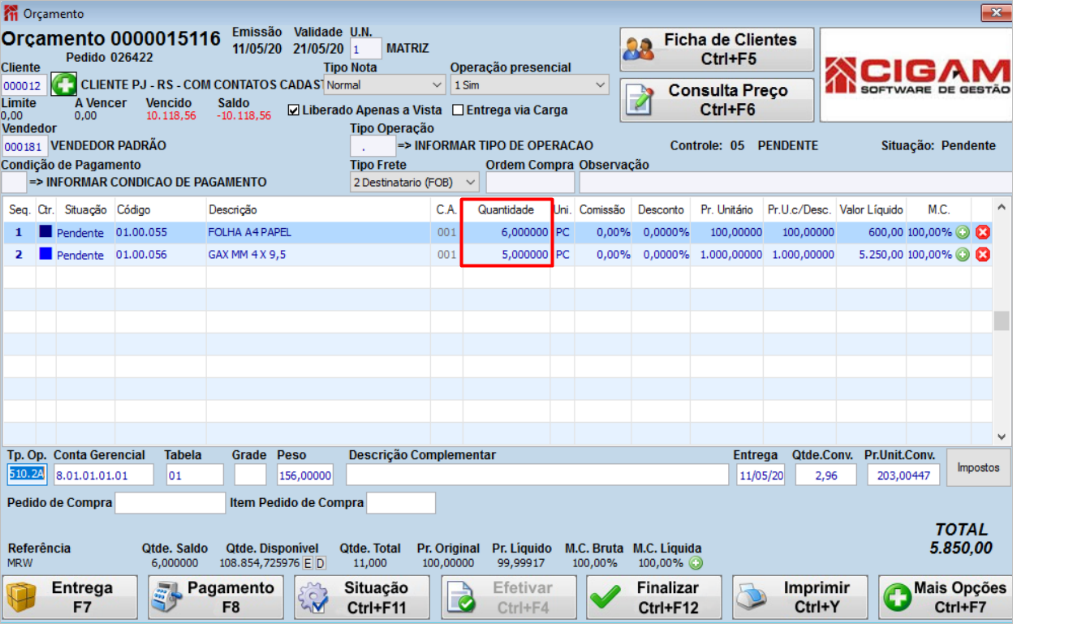Click quantity 6,000000 cell
Screen dimensions: 1080x625
click(x=507, y=232)
